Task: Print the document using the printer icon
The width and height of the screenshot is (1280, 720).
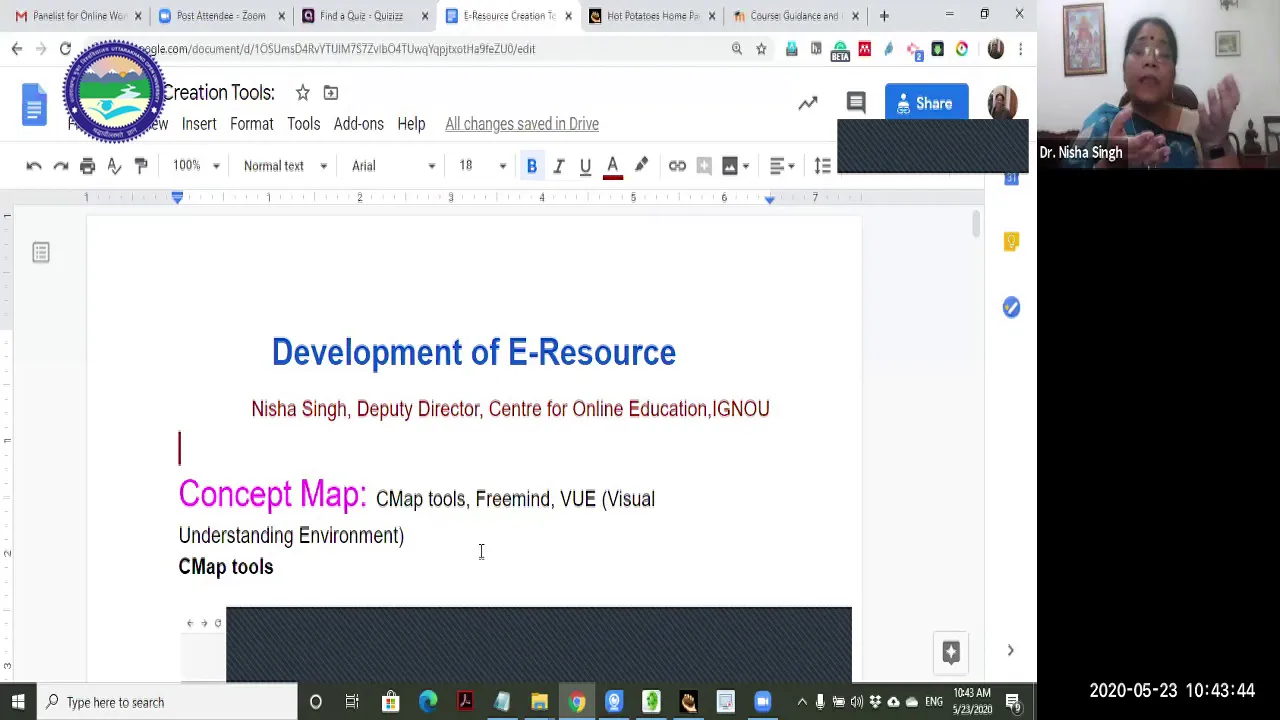Action: pyautogui.click(x=87, y=166)
